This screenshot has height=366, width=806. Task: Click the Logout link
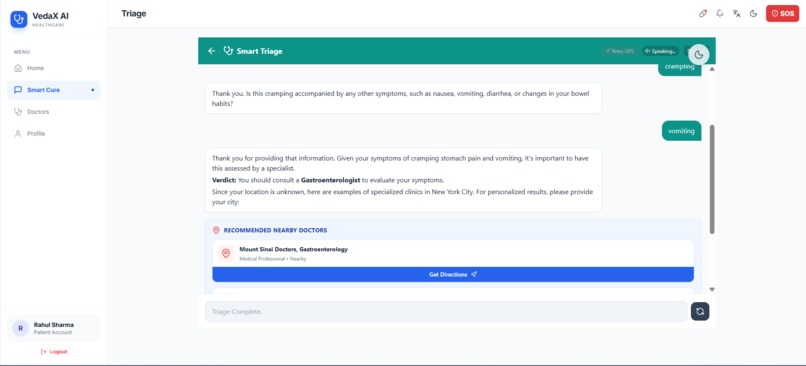click(54, 352)
